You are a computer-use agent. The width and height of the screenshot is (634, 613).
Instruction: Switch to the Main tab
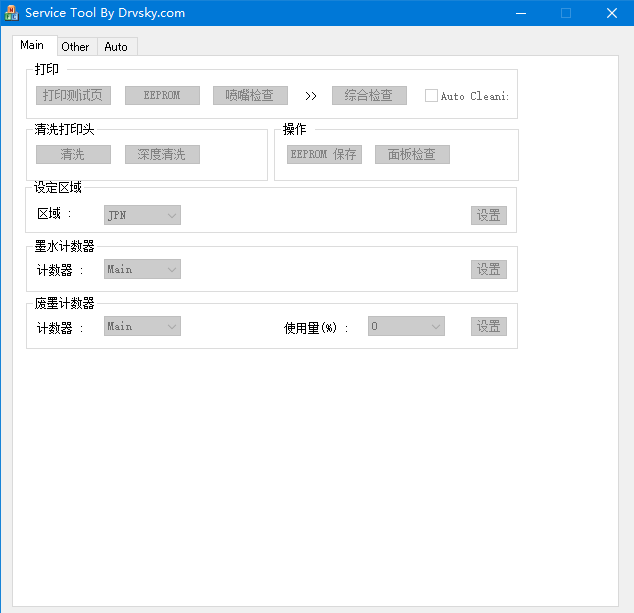[34, 45]
